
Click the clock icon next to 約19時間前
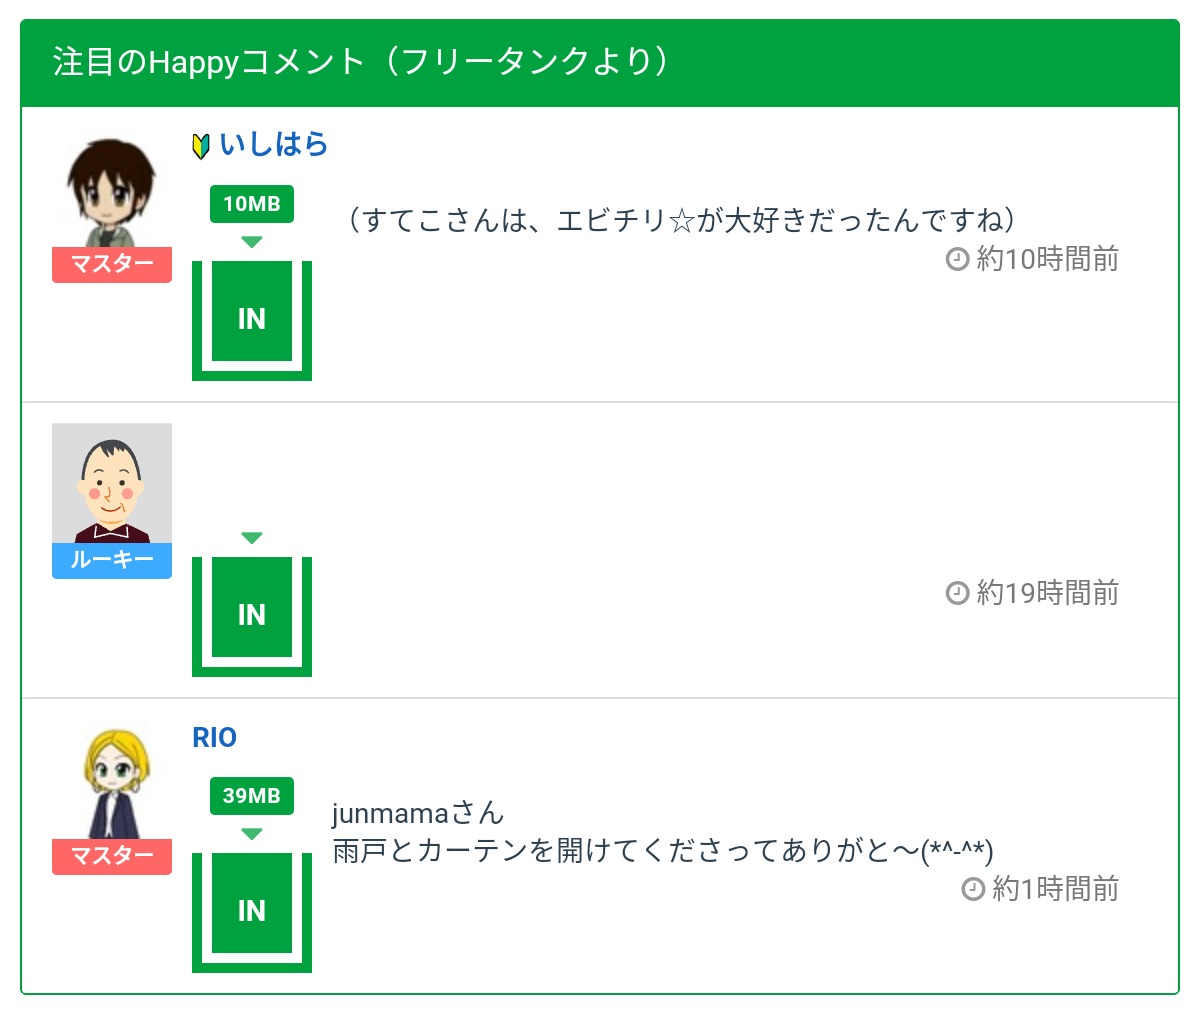click(x=957, y=594)
